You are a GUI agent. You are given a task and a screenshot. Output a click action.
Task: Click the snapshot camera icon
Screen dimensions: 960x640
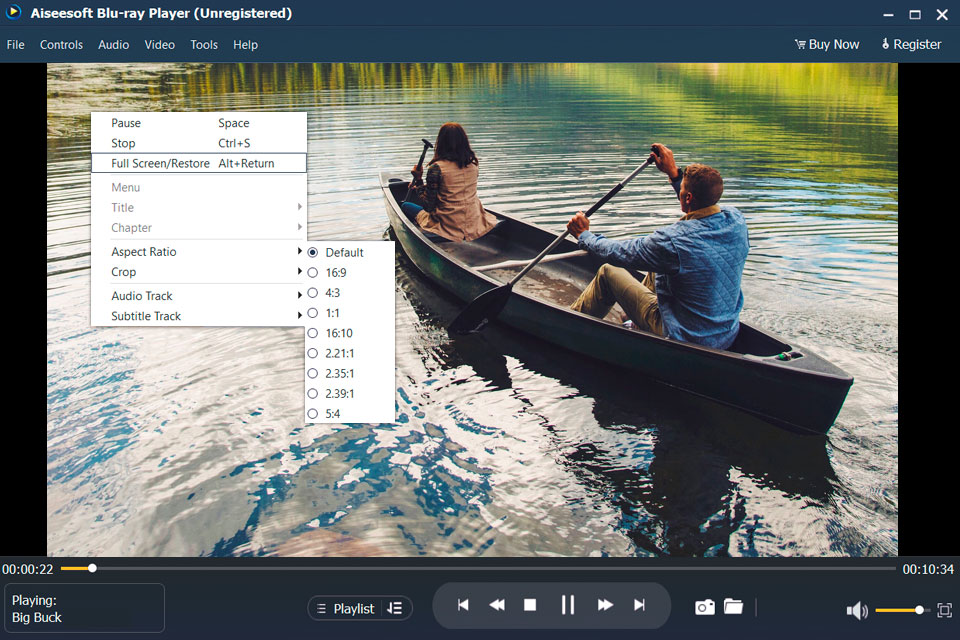coord(705,607)
